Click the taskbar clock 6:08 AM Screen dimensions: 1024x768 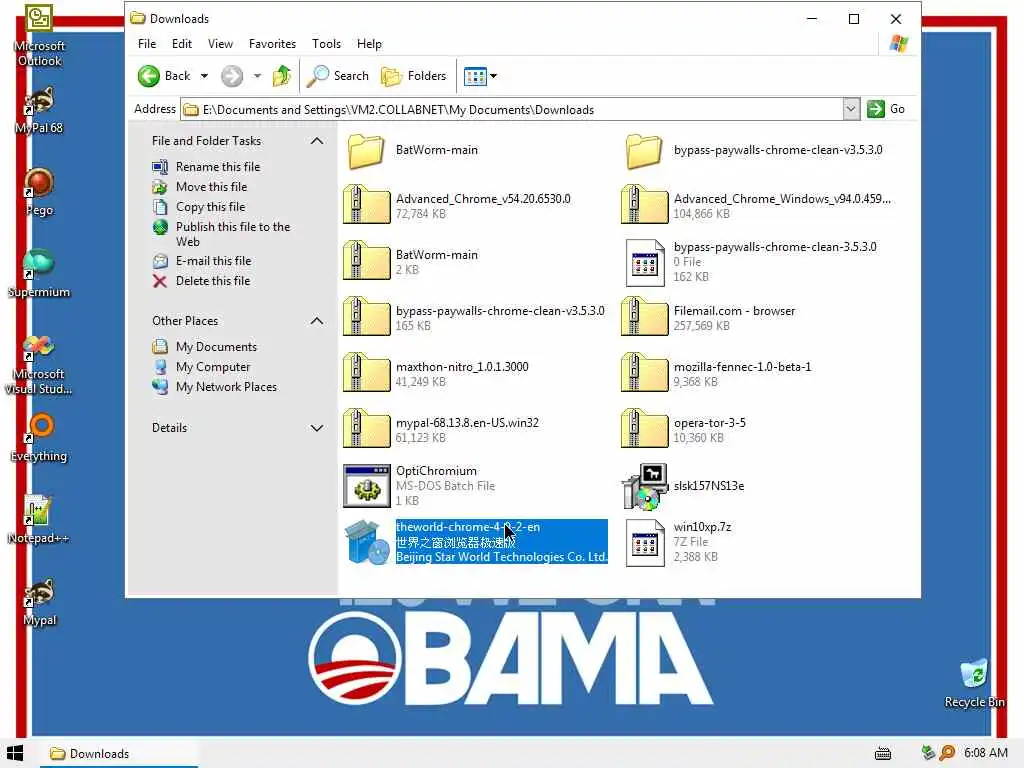coord(985,753)
